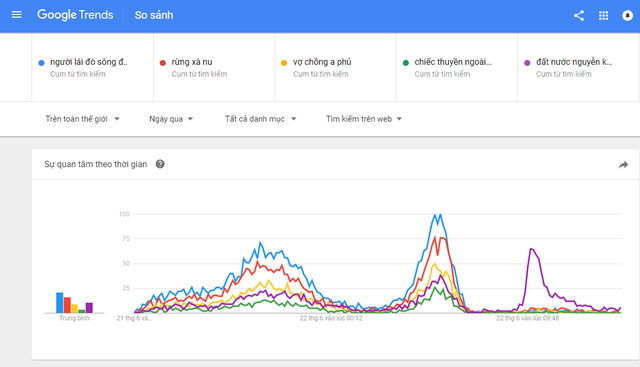Click the purple peak on the chart
The width and height of the screenshot is (640, 367).
click(531, 248)
